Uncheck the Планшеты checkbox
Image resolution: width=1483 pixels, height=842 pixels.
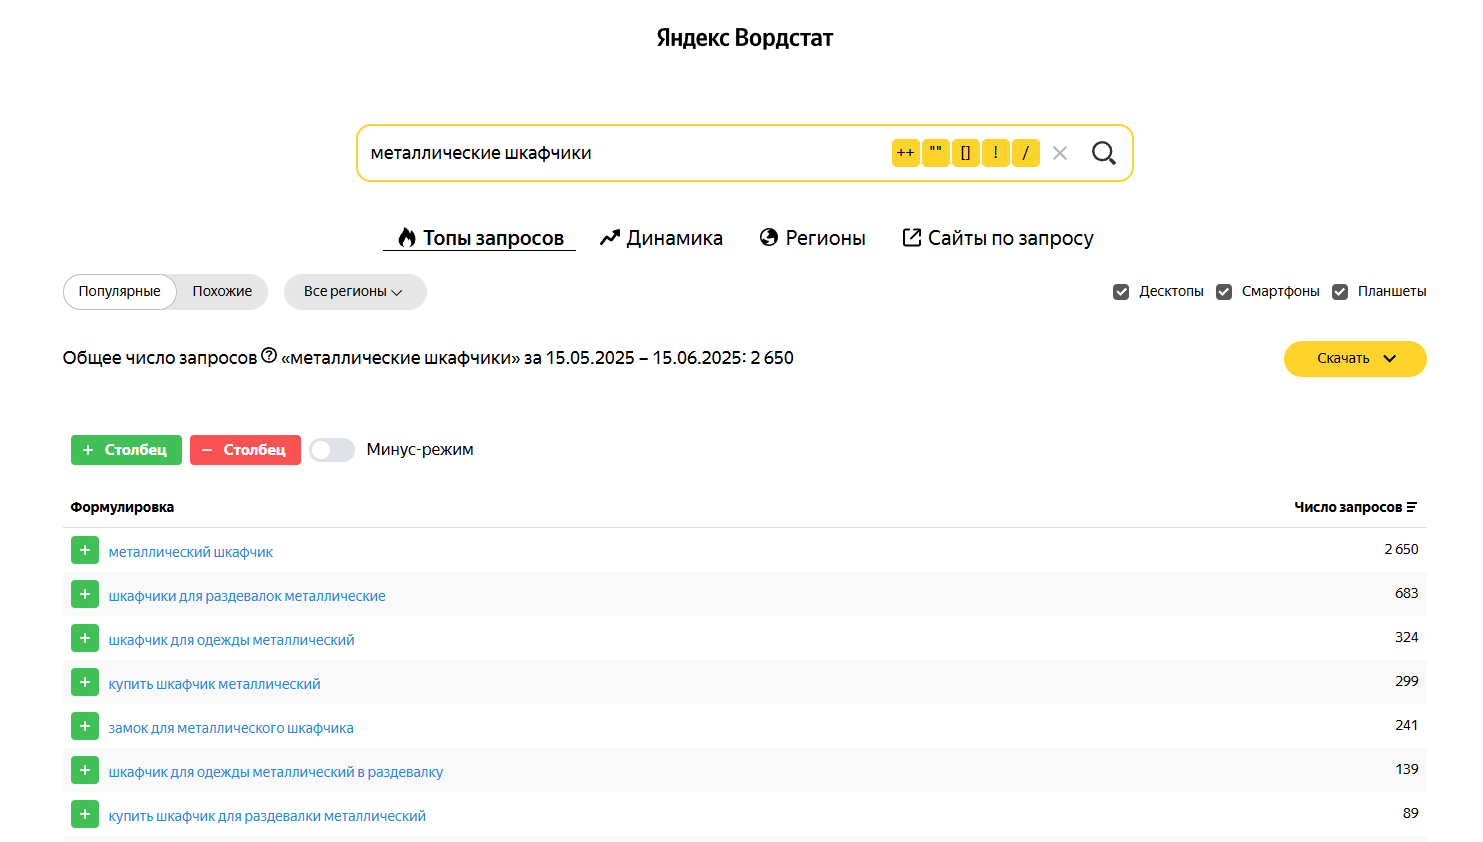pos(1340,292)
